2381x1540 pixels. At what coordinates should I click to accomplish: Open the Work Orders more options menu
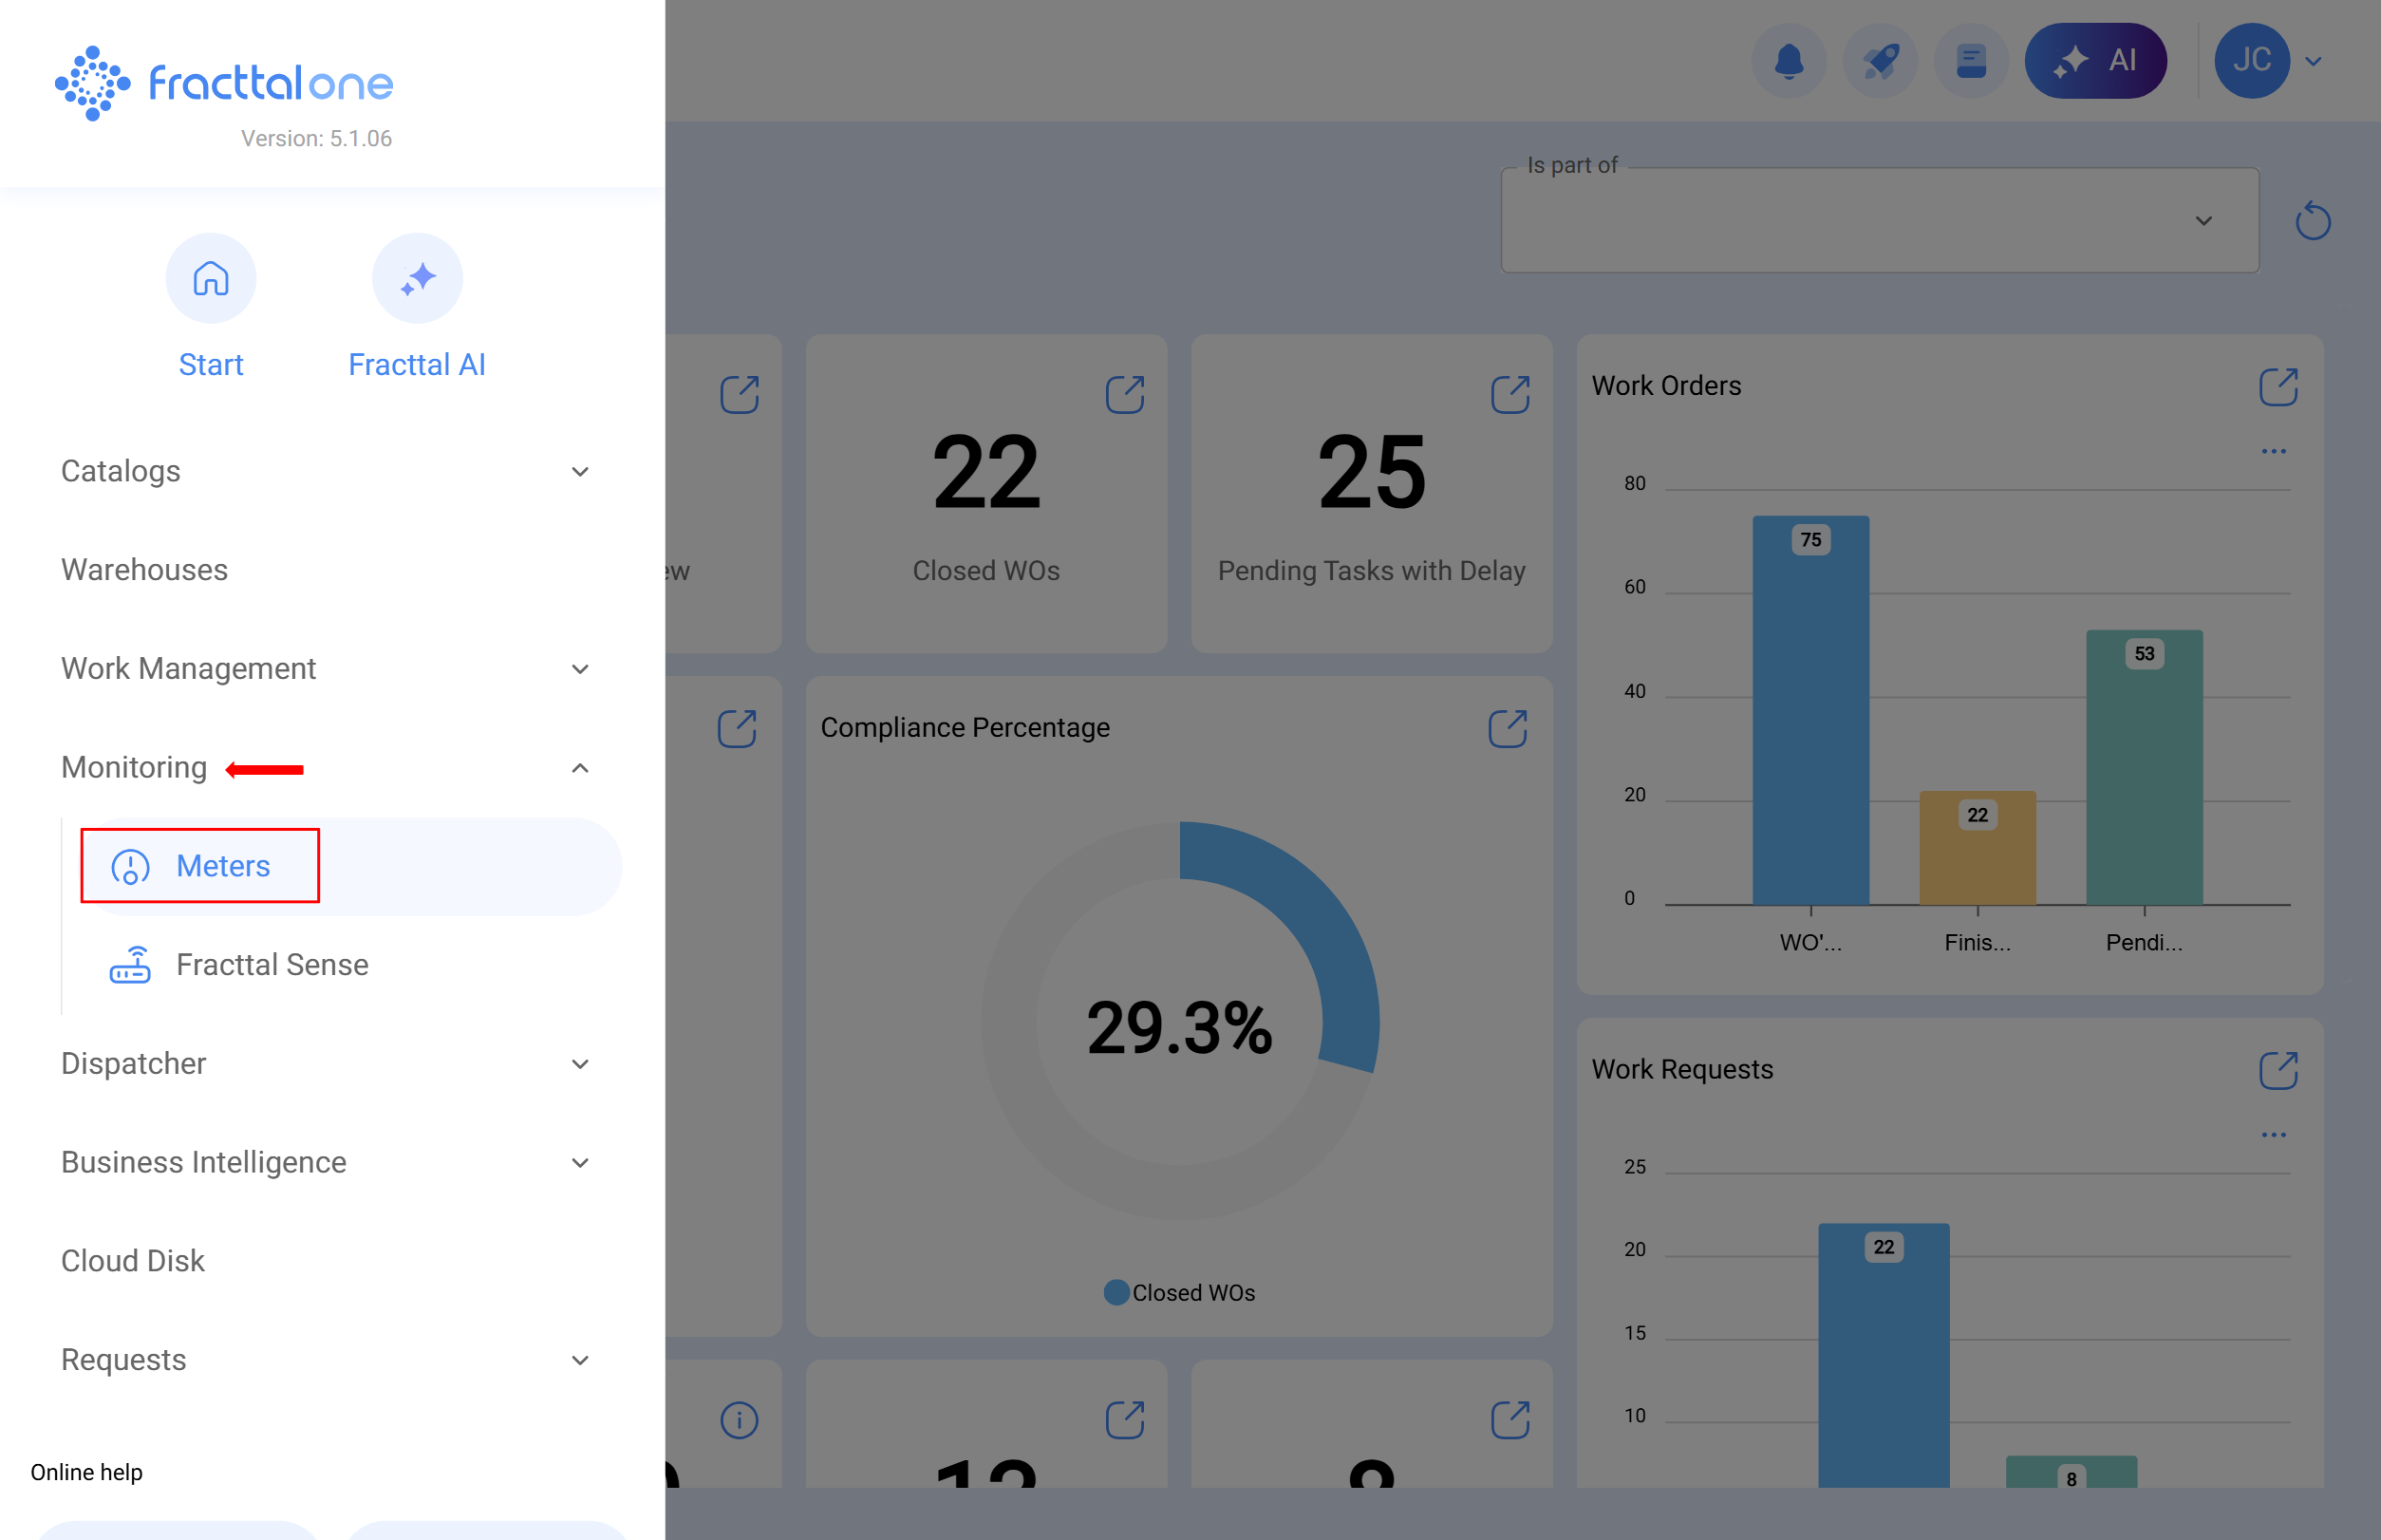coord(2274,451)
